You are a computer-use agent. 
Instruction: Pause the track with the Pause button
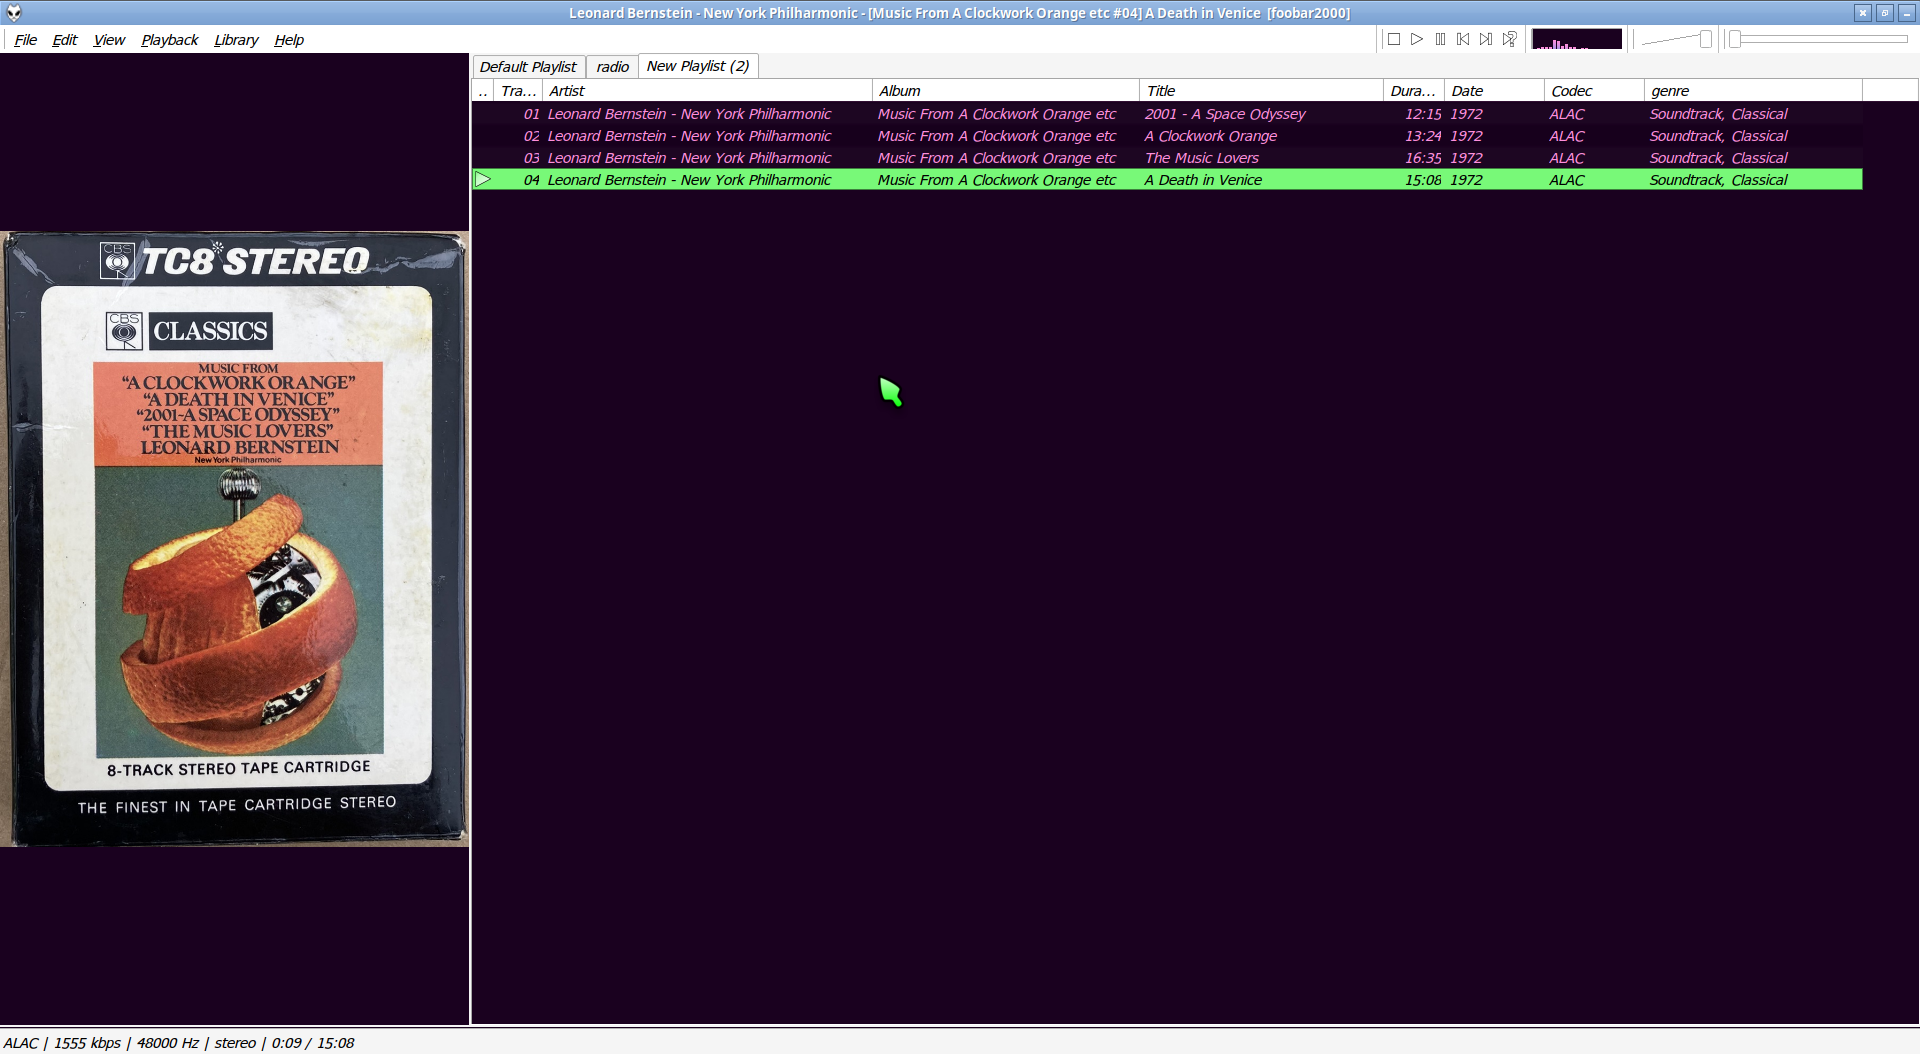point(1440,39)
